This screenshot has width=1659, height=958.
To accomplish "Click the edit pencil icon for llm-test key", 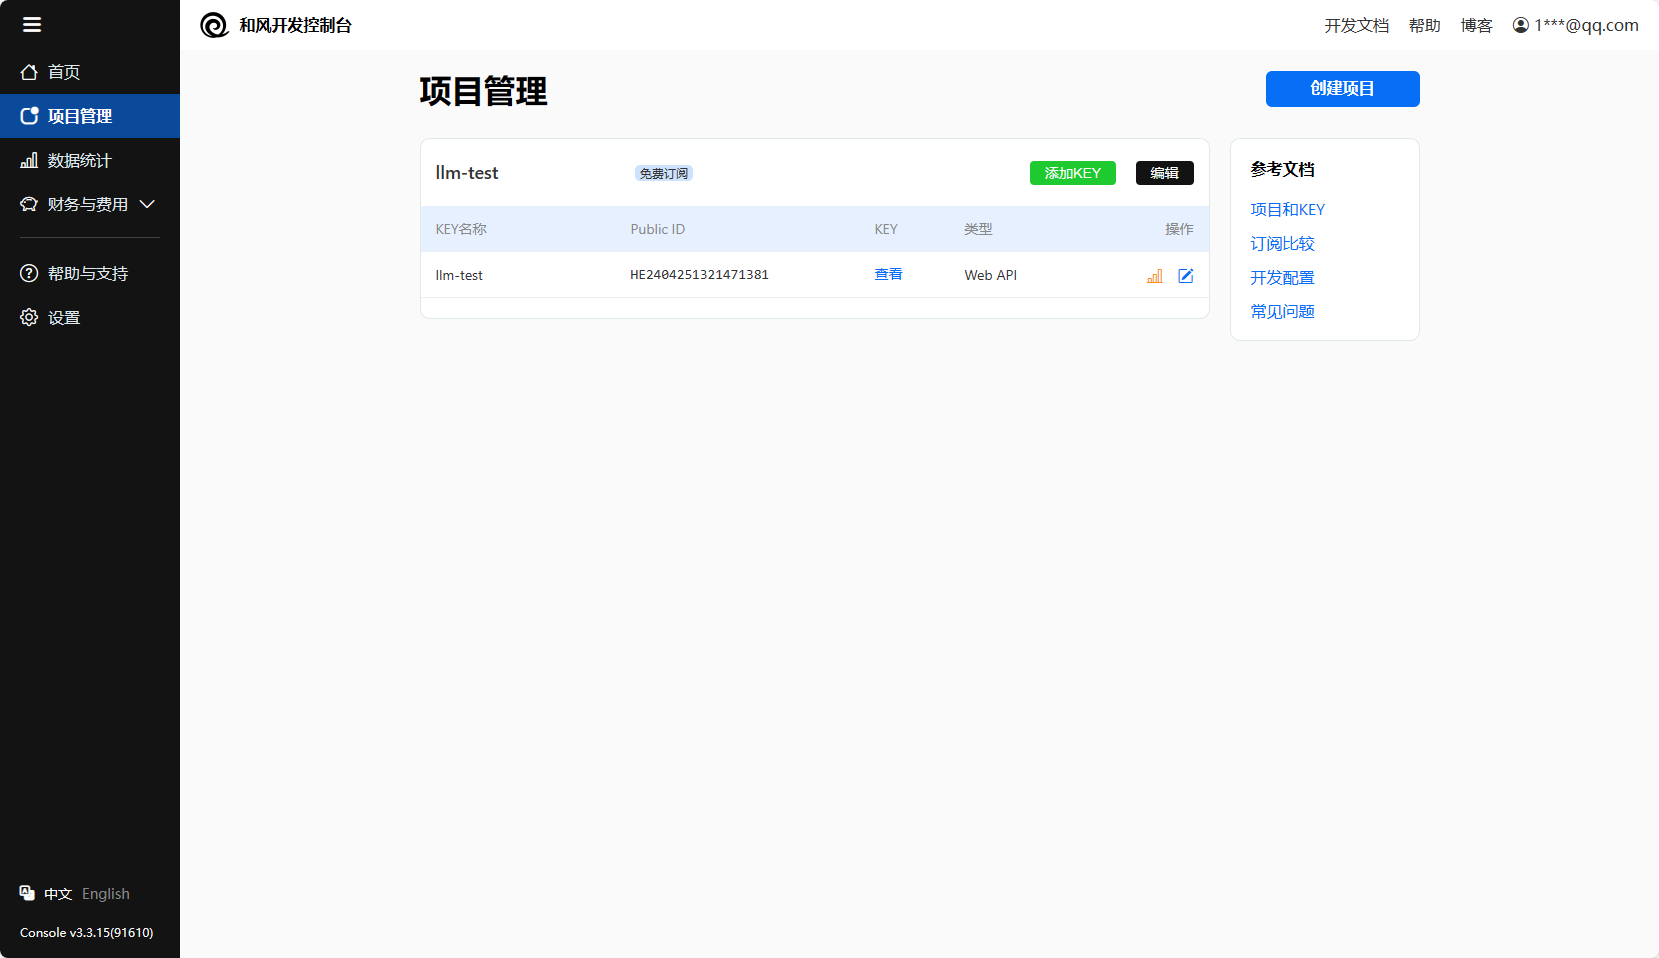I will click(x=1186, y=276).
